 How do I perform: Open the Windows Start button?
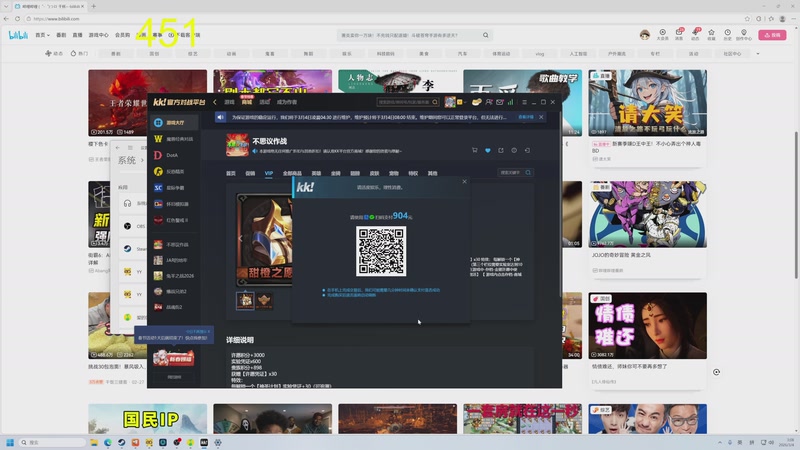(10, 442)
